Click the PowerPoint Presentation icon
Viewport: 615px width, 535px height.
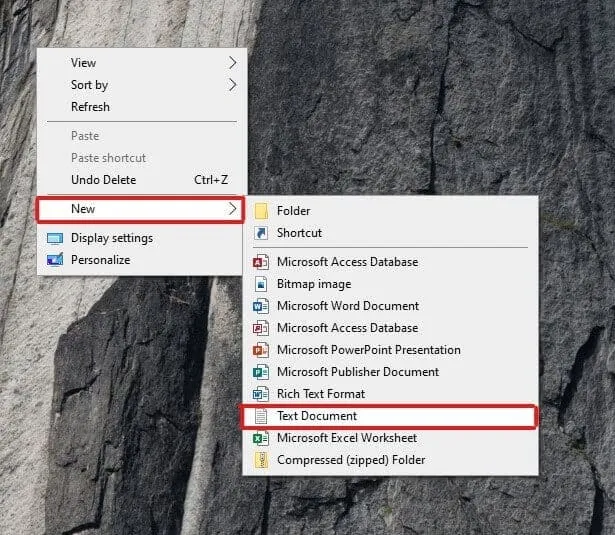261,349
